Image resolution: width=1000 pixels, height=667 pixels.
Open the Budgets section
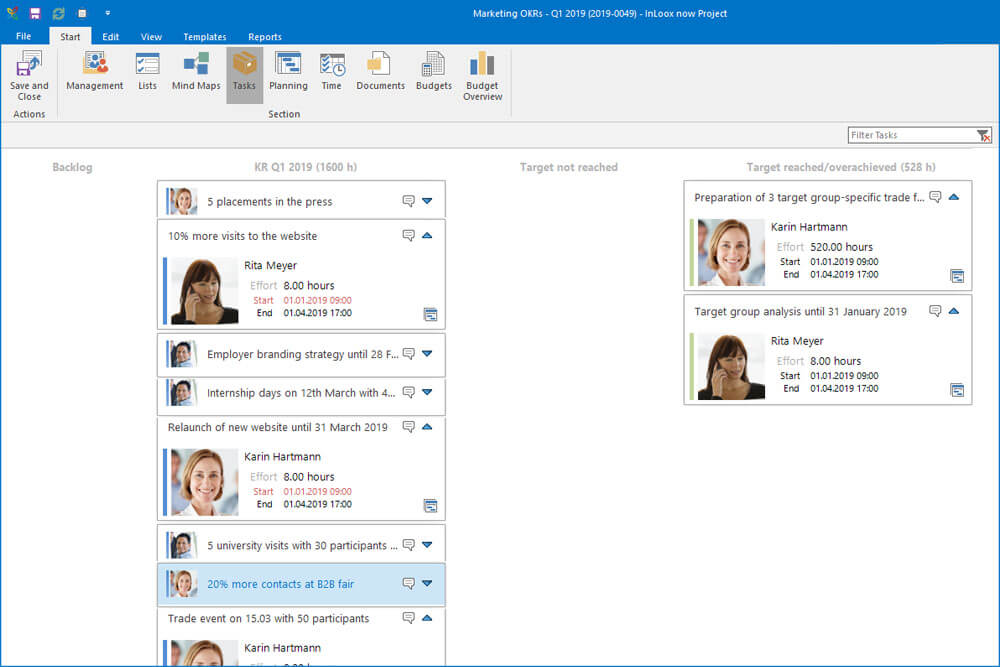click(434, 71)
